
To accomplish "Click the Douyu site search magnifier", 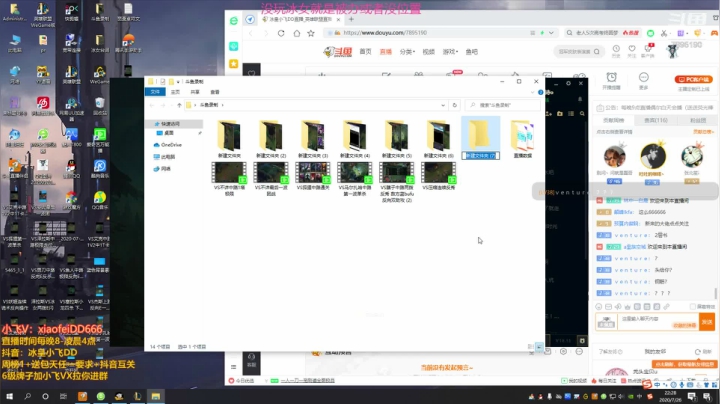I will pos(596,51).
